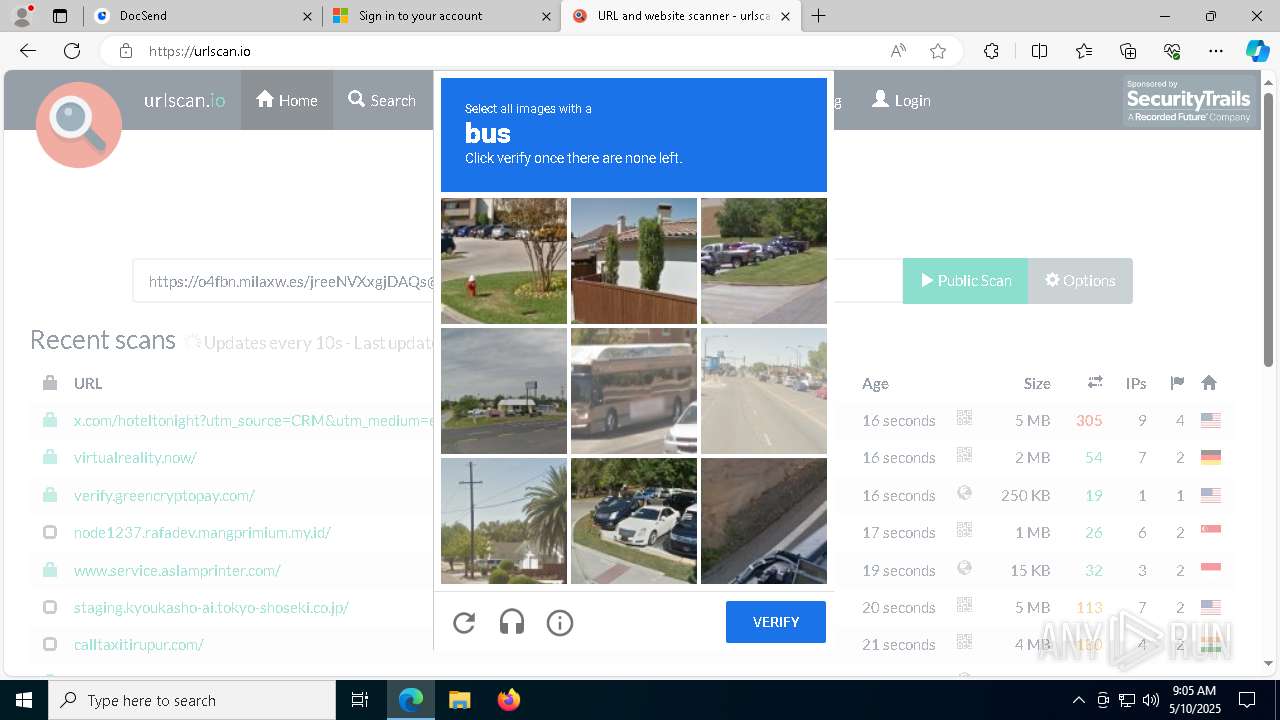Open verify.greencryptopay.com/ scan result

[164, 495]
